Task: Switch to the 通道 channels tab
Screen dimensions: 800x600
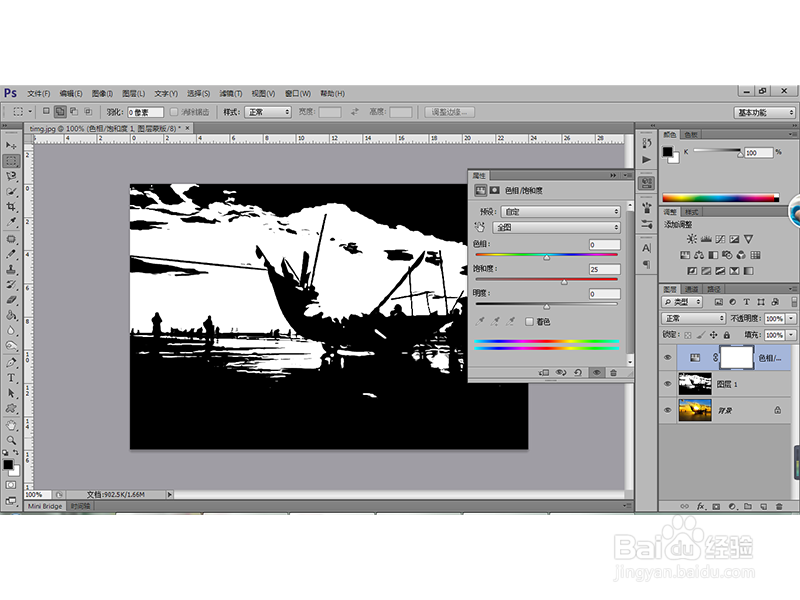Action: tap(691, 289)
